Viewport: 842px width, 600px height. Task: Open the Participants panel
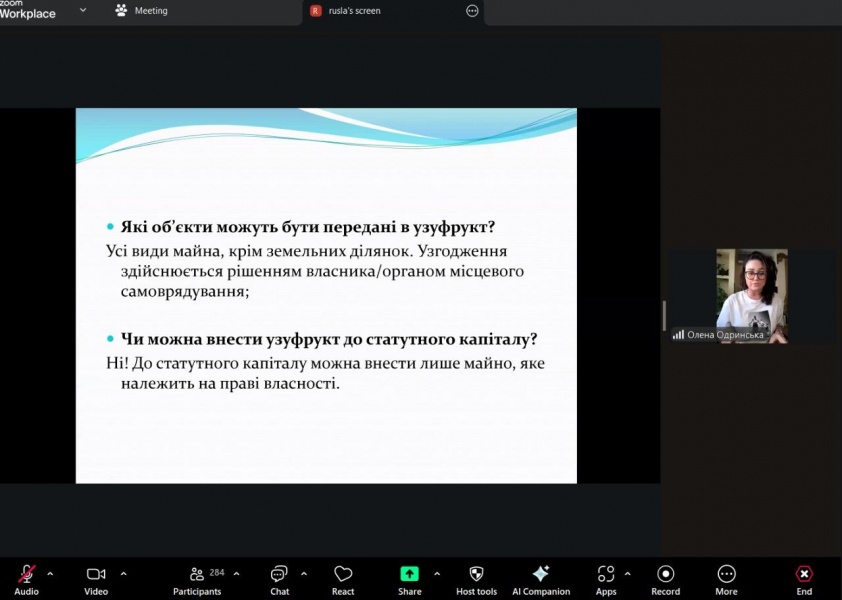coord(197,574)
